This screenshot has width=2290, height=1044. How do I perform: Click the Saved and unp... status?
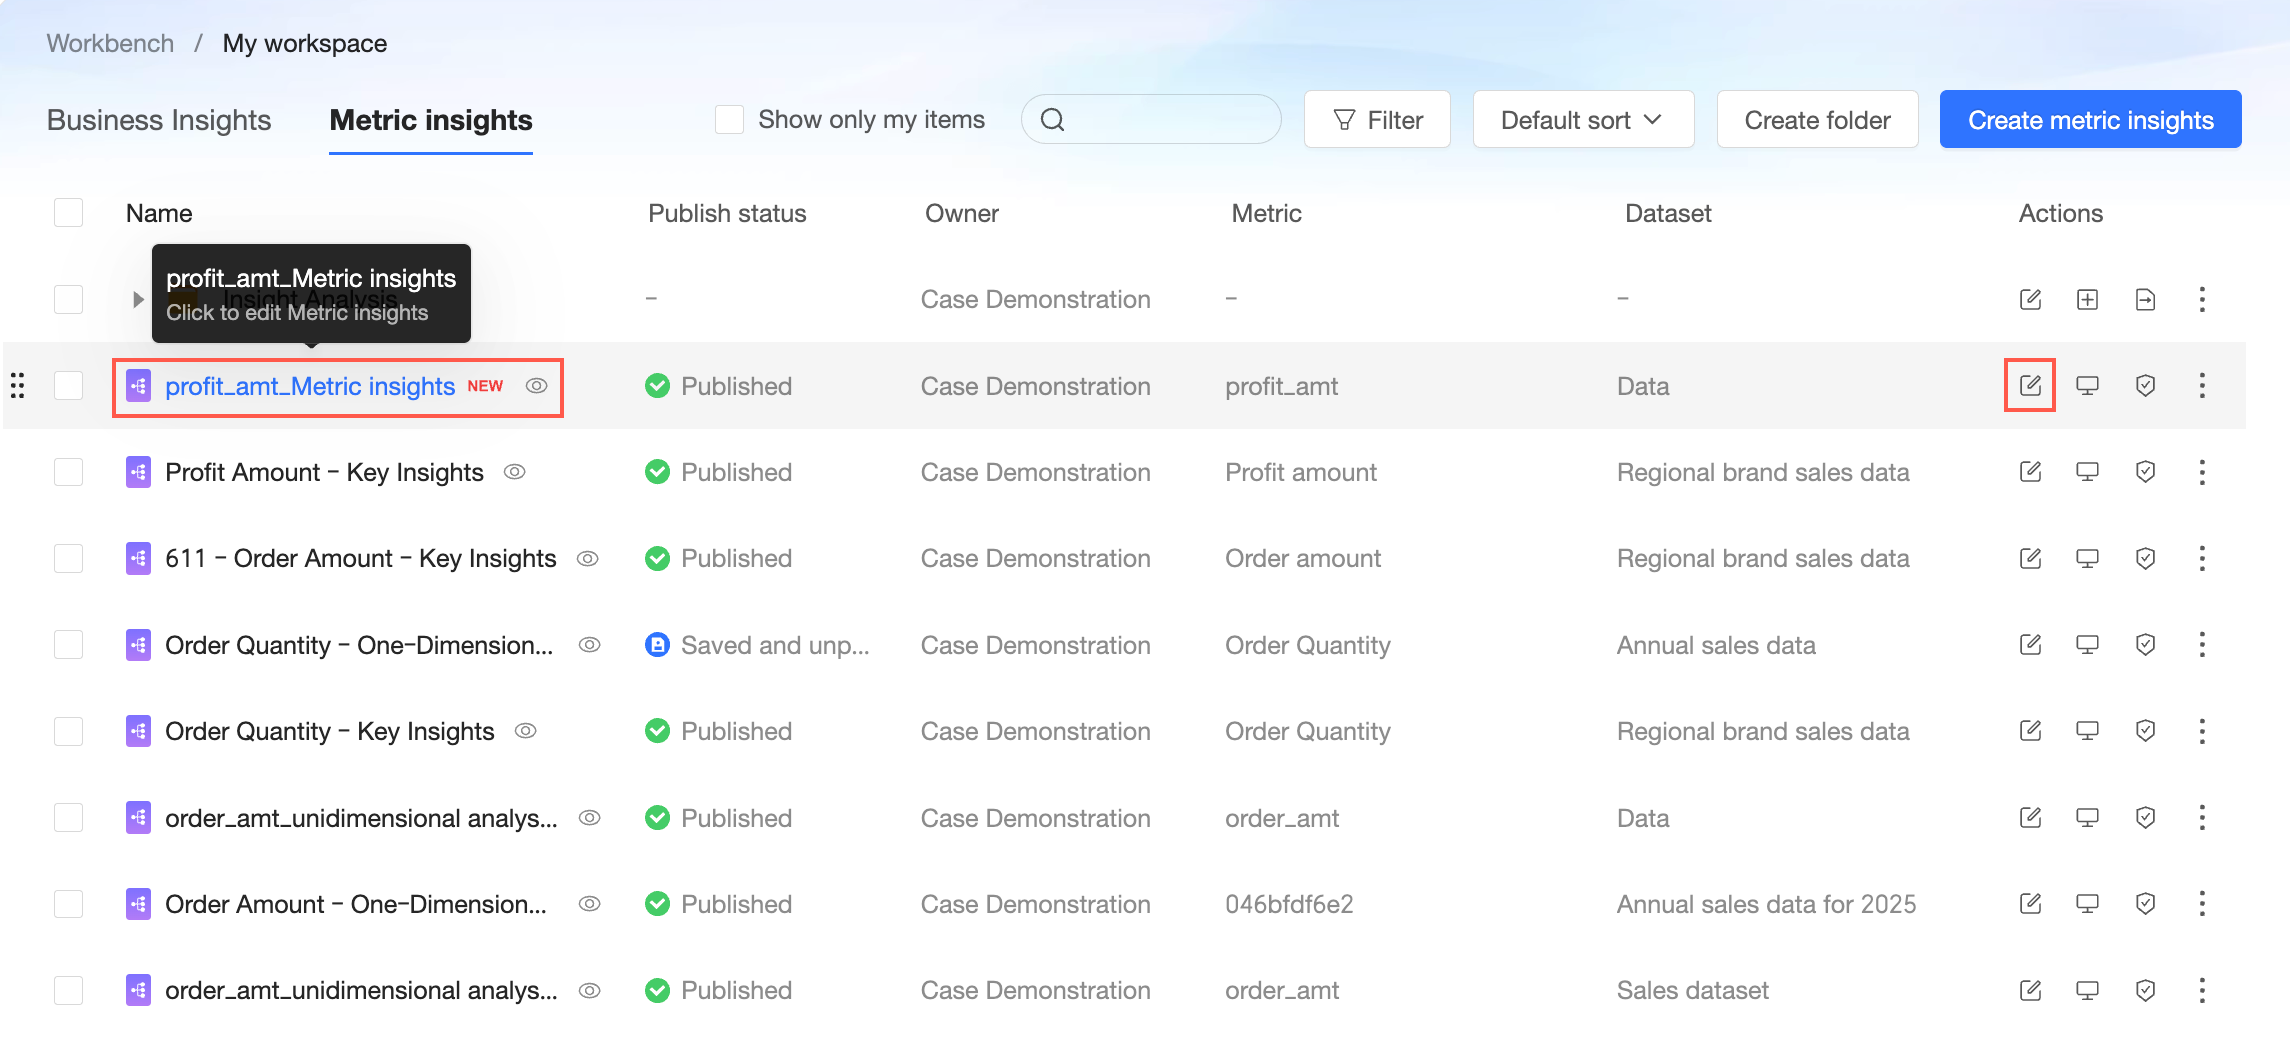[757, 645]
